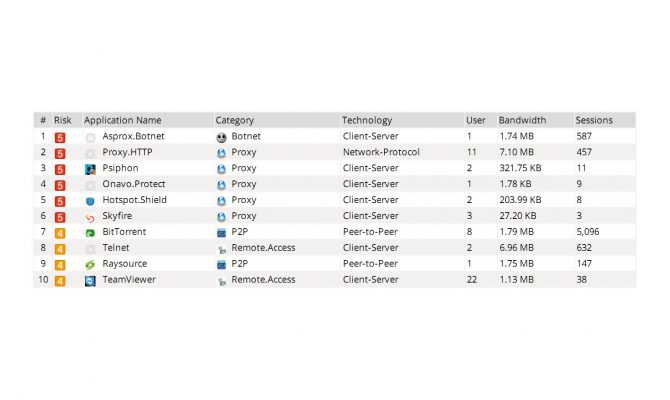Click the red risk 5 badge for Asprox.Botnet
The image size is (670, 400).
(60, 136)
